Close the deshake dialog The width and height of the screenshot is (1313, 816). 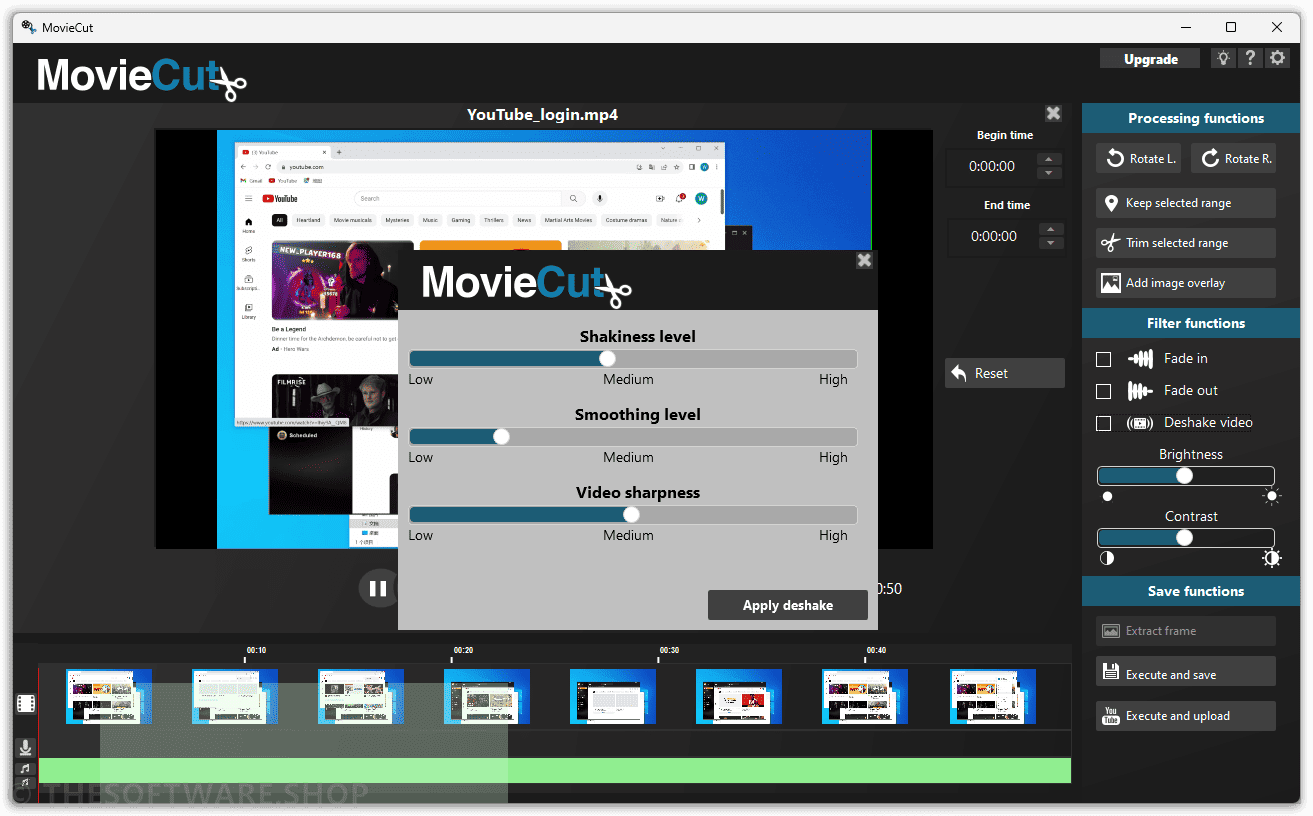(864, 260)
